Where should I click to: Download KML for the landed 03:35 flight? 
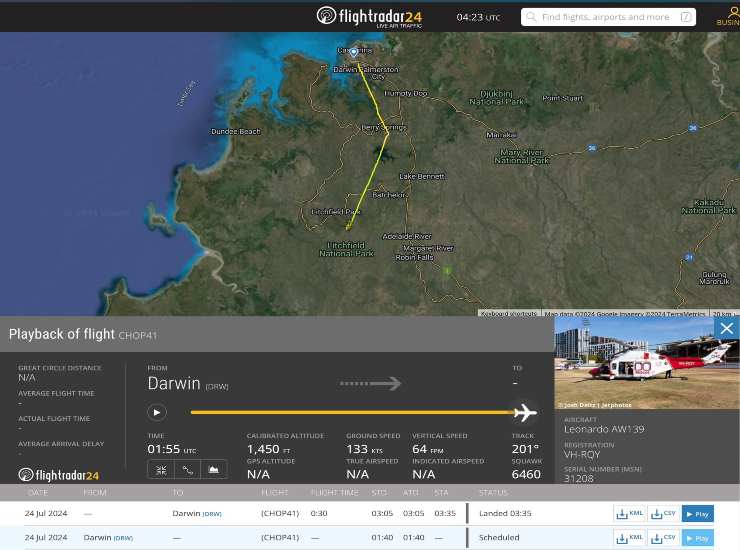click(x=630, y=513)
